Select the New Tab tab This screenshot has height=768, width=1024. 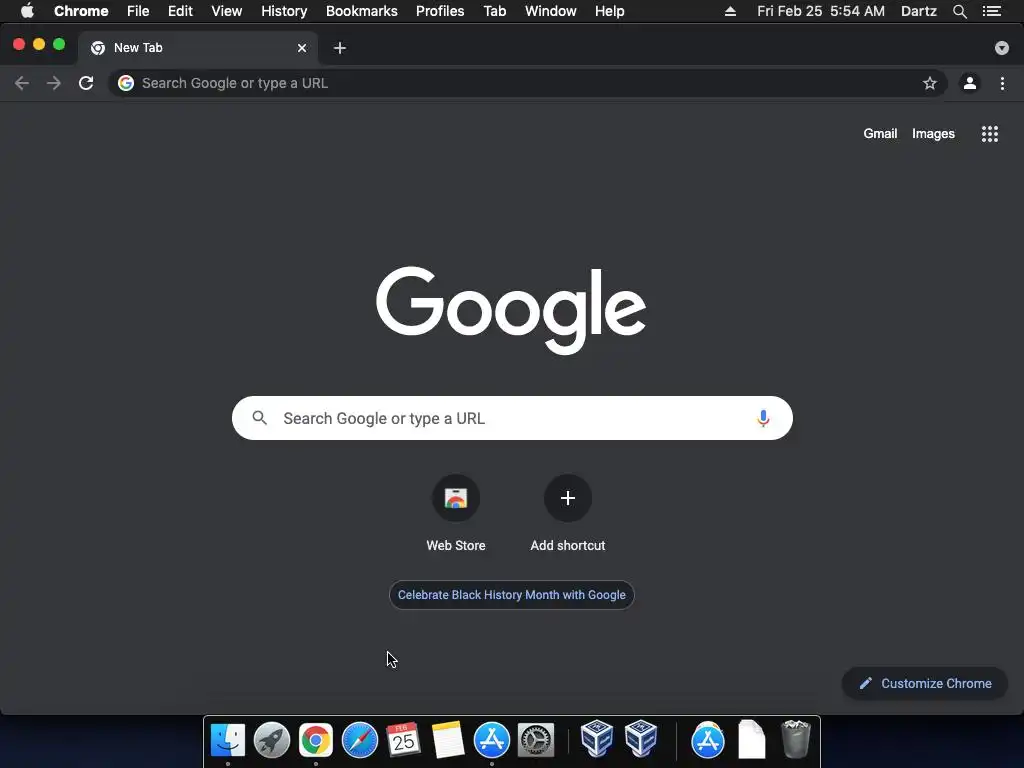pos(198,48)
